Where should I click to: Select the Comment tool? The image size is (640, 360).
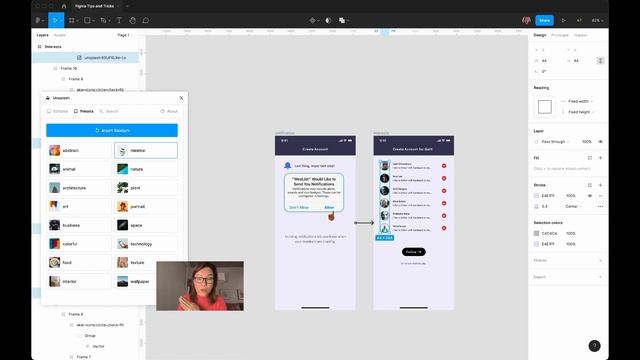(x=146, y=20)
